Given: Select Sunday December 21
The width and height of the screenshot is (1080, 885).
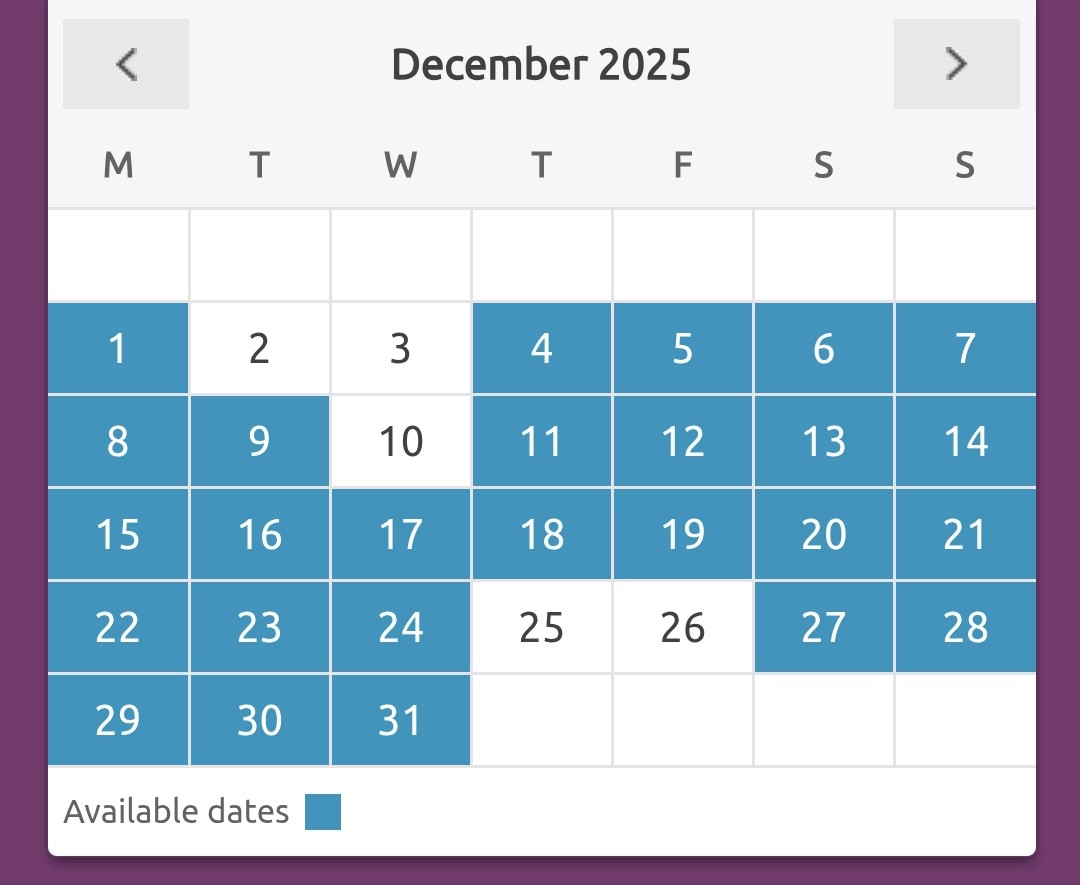Looking at the screenshot, I should [x=965, y=534].
